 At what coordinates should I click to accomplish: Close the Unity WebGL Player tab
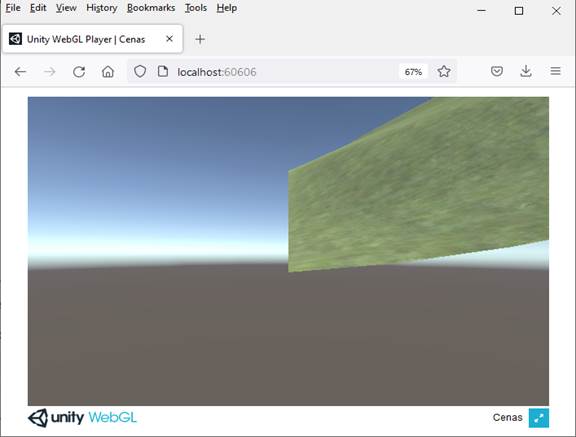169,39
